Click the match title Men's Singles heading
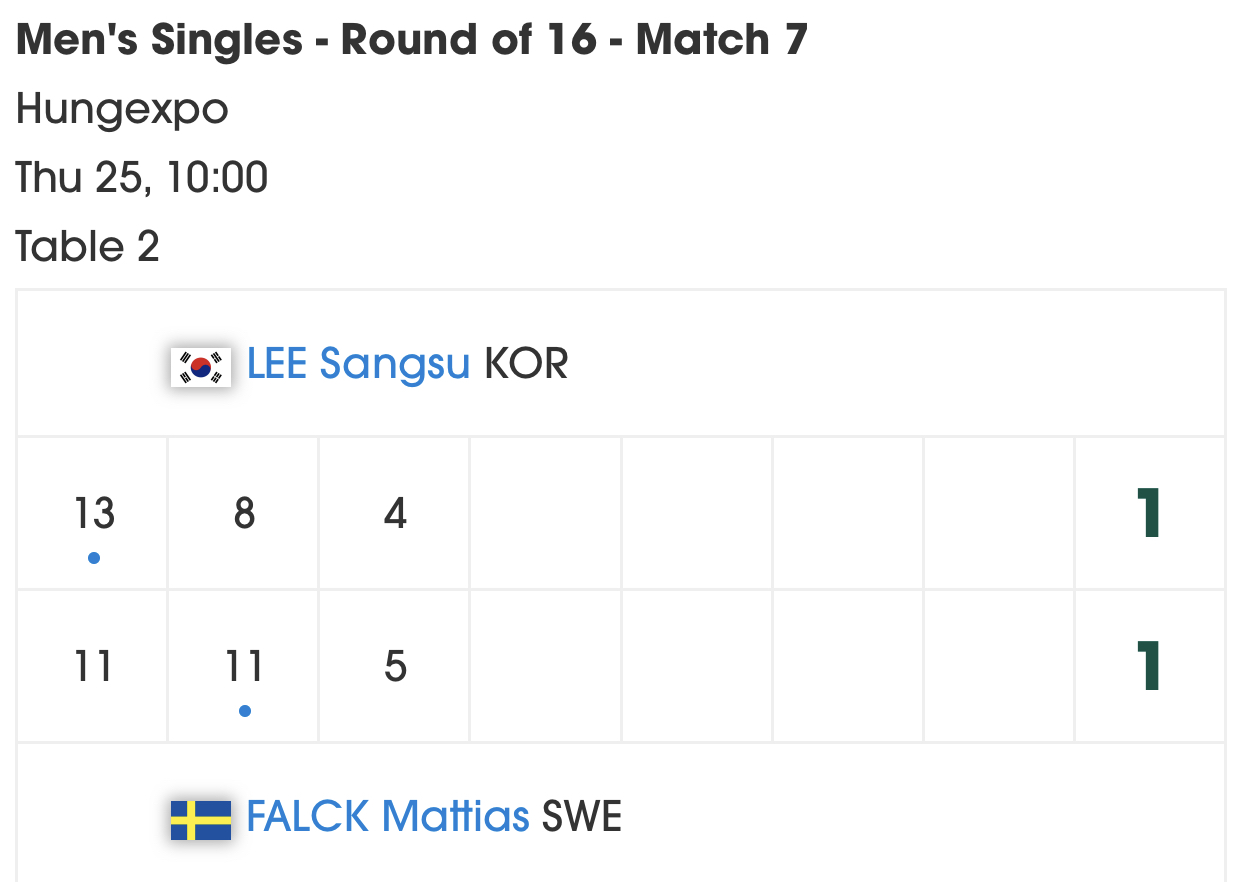 point(412,41)
